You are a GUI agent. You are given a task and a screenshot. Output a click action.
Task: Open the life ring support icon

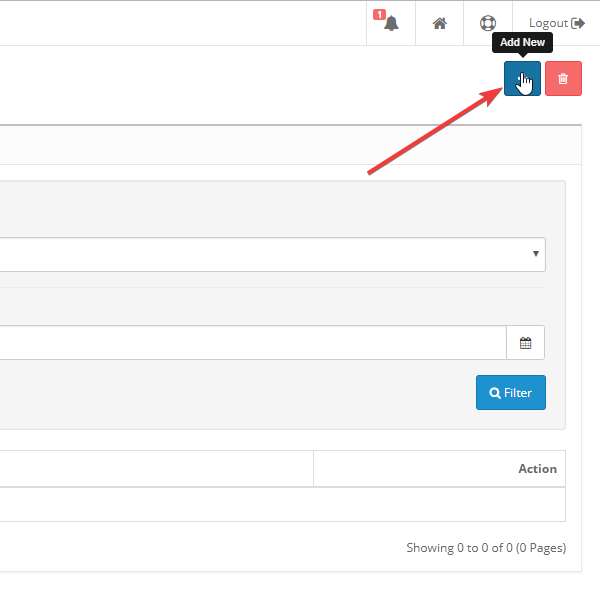[x=488, y=23]
